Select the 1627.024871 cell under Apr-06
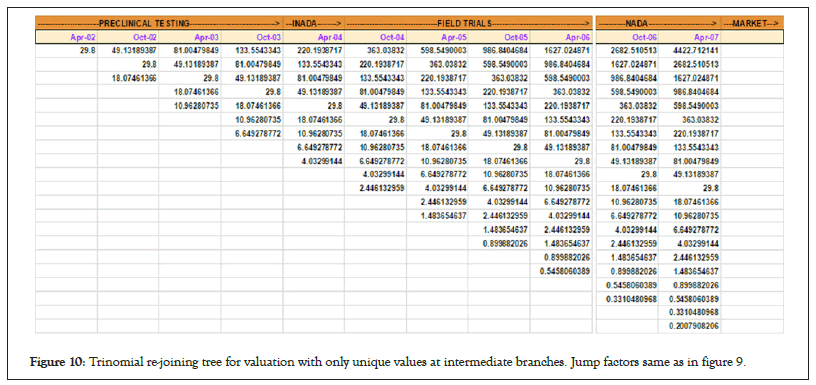Screen dimensions: 816x385 561,51
